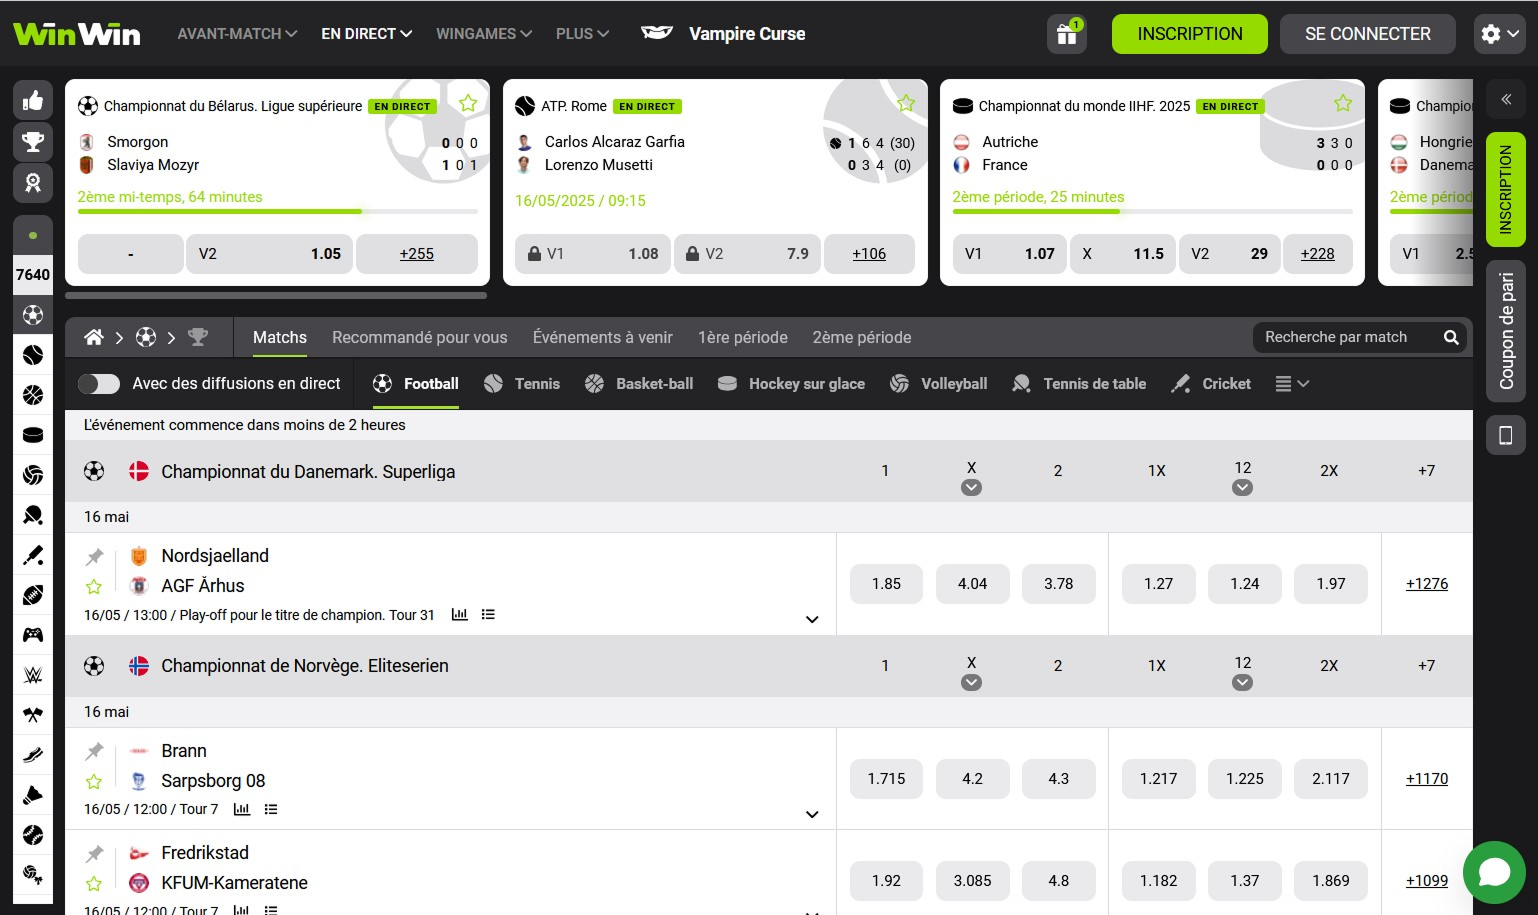Screen dimensions: 1538x915
Task: Pin the Brann match
Action: [94, 751]
